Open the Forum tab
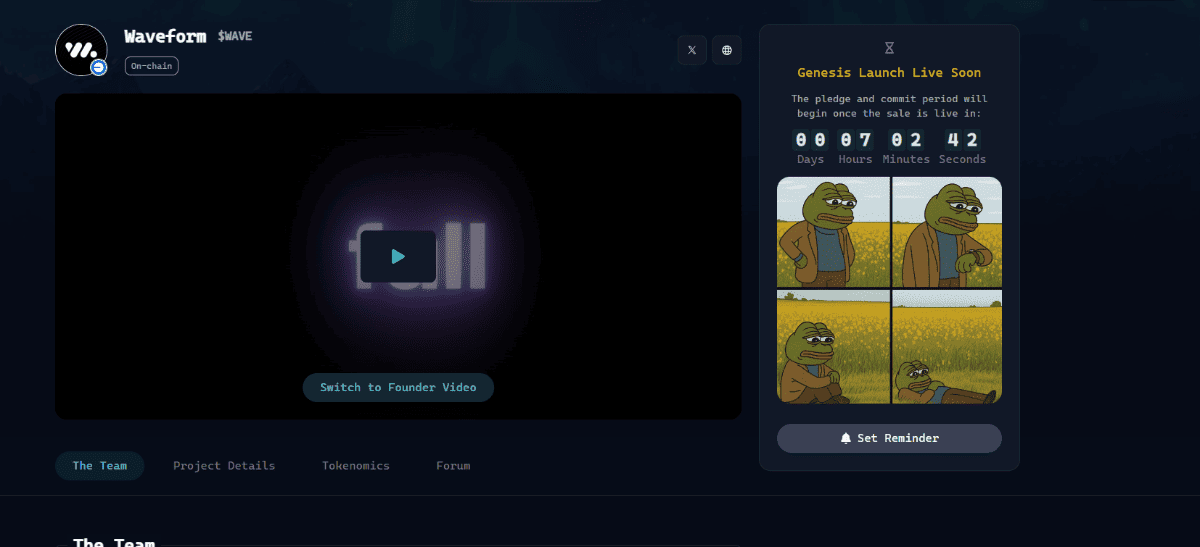The height and width of the screenshot is (547, 1200). (x=453, y=466)
